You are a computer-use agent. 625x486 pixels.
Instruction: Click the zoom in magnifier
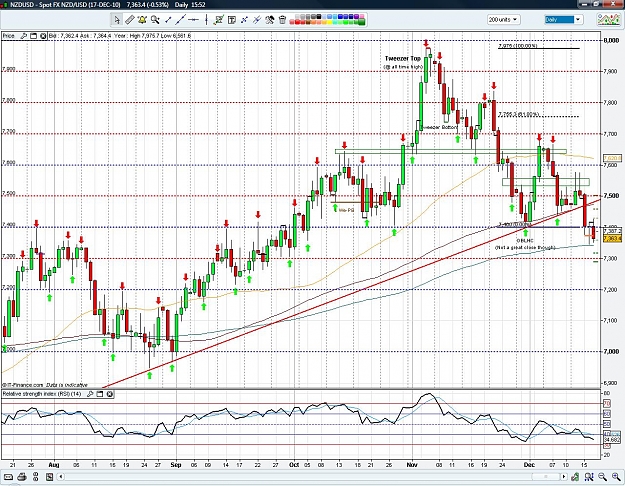click(616, 476)
